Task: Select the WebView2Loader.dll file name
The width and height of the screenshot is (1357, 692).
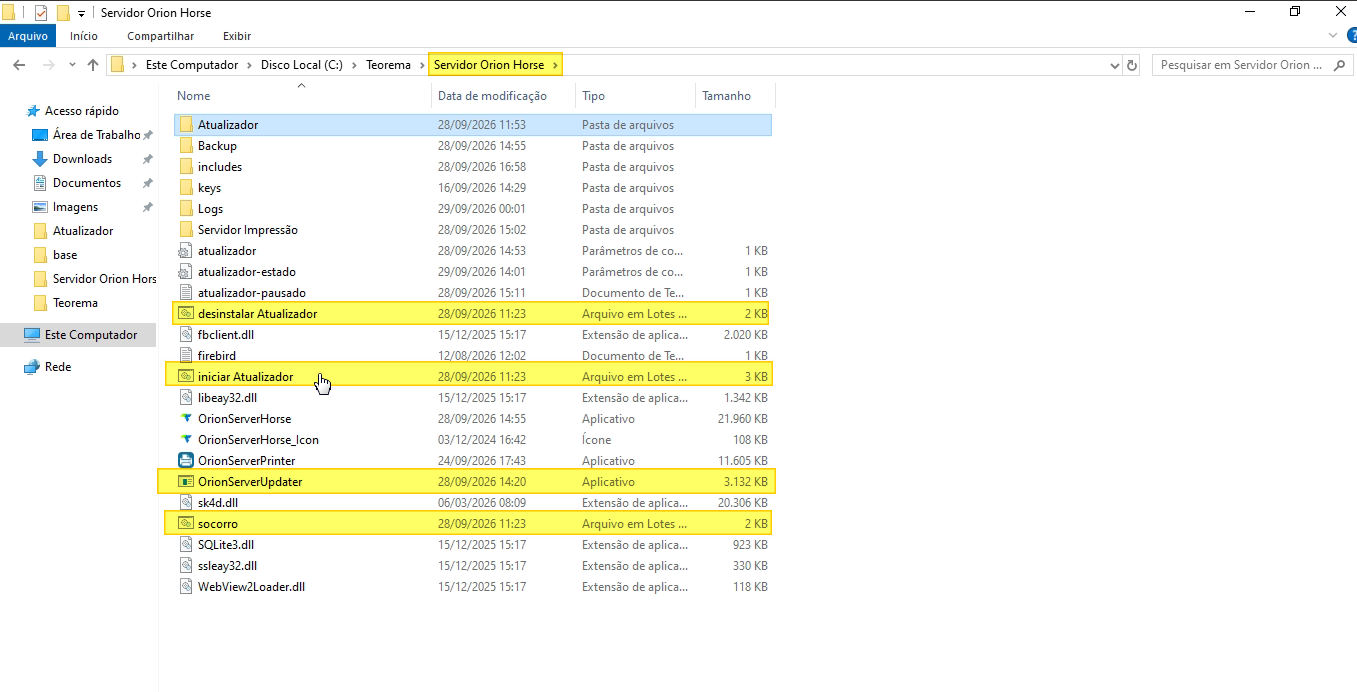Action: pos(251,586)
